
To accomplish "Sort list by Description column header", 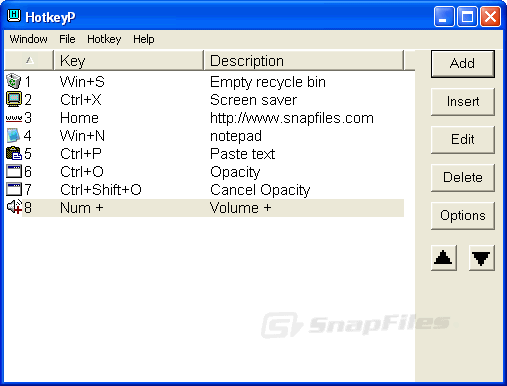I will [304, 60].
